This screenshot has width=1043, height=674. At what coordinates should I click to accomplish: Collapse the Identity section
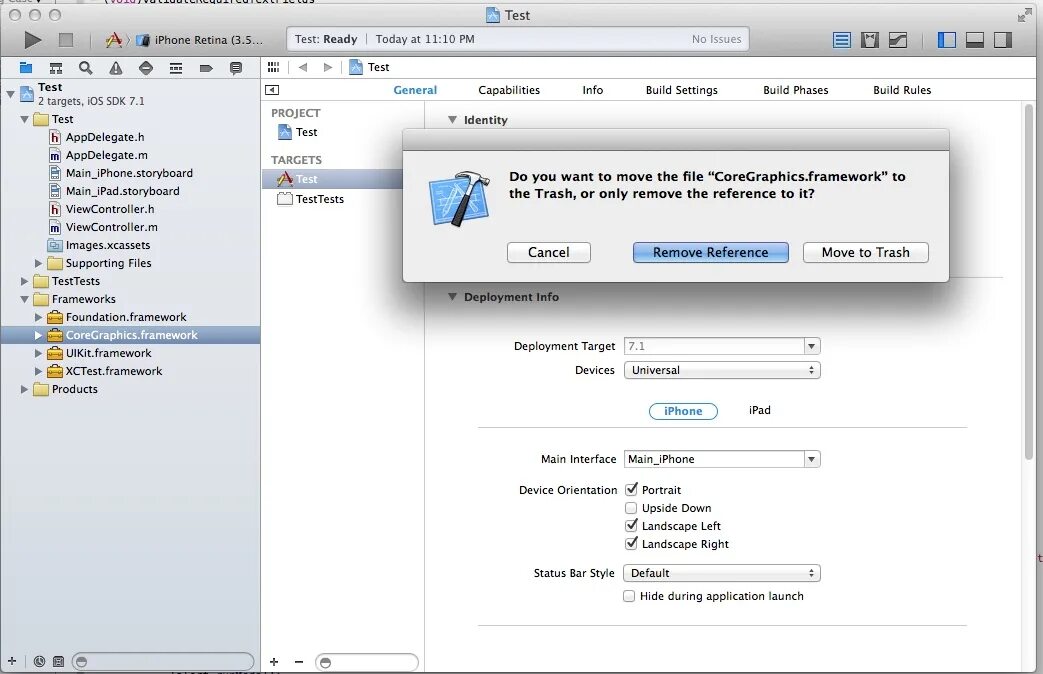tap(452, 120)
